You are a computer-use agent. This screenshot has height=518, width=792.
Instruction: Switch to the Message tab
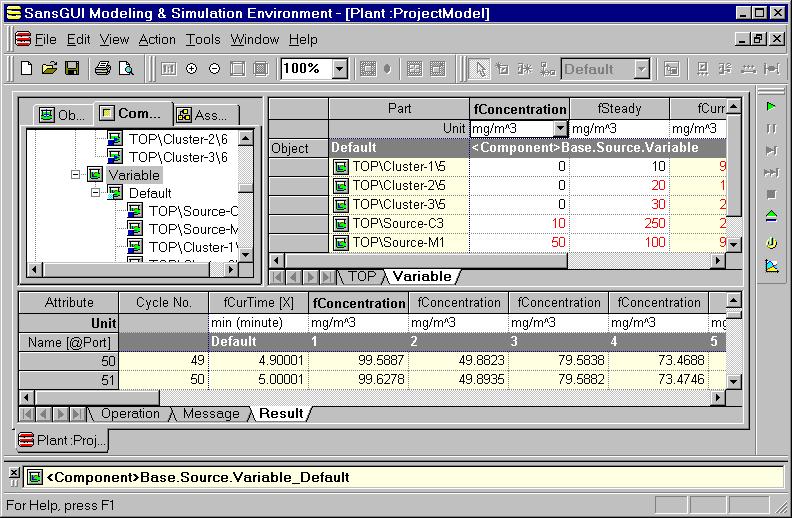[x=211, y=413]
